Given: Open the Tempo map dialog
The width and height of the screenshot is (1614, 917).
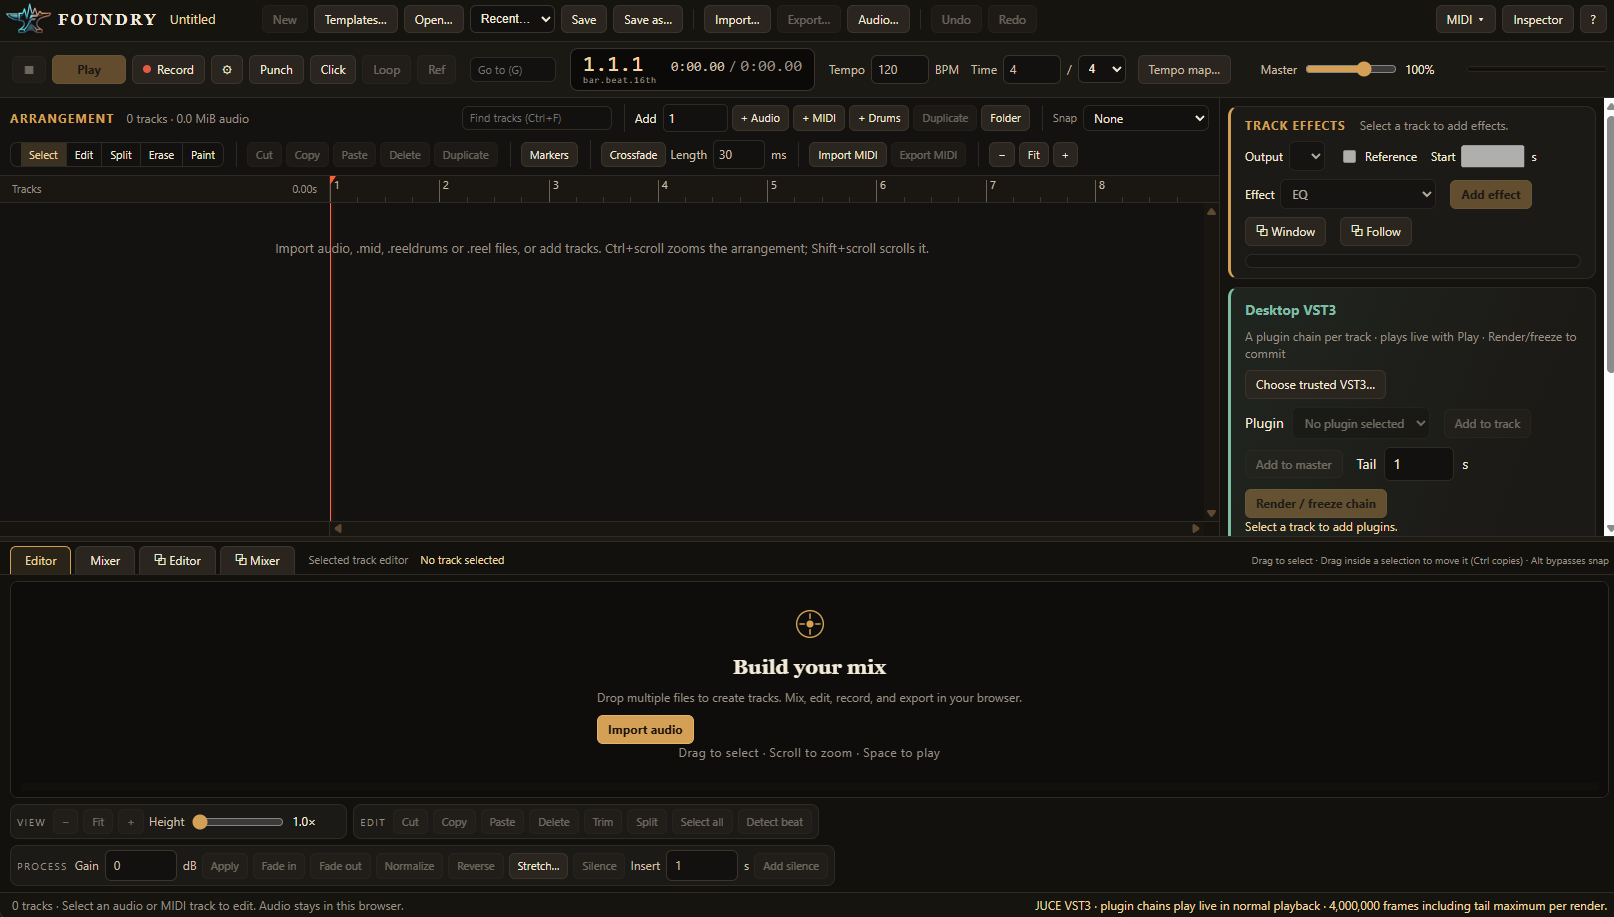Looking at the screenshot, I should click(x=1184, y=70).
